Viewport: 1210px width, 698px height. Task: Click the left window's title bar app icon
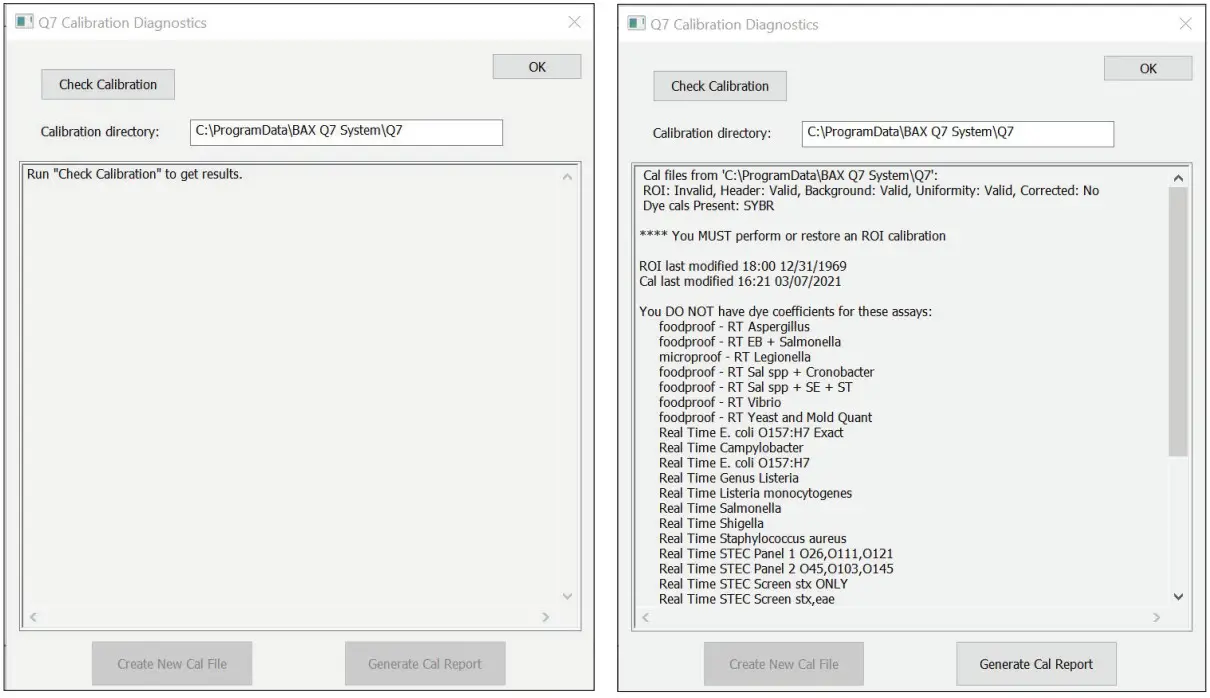[23, 23]
